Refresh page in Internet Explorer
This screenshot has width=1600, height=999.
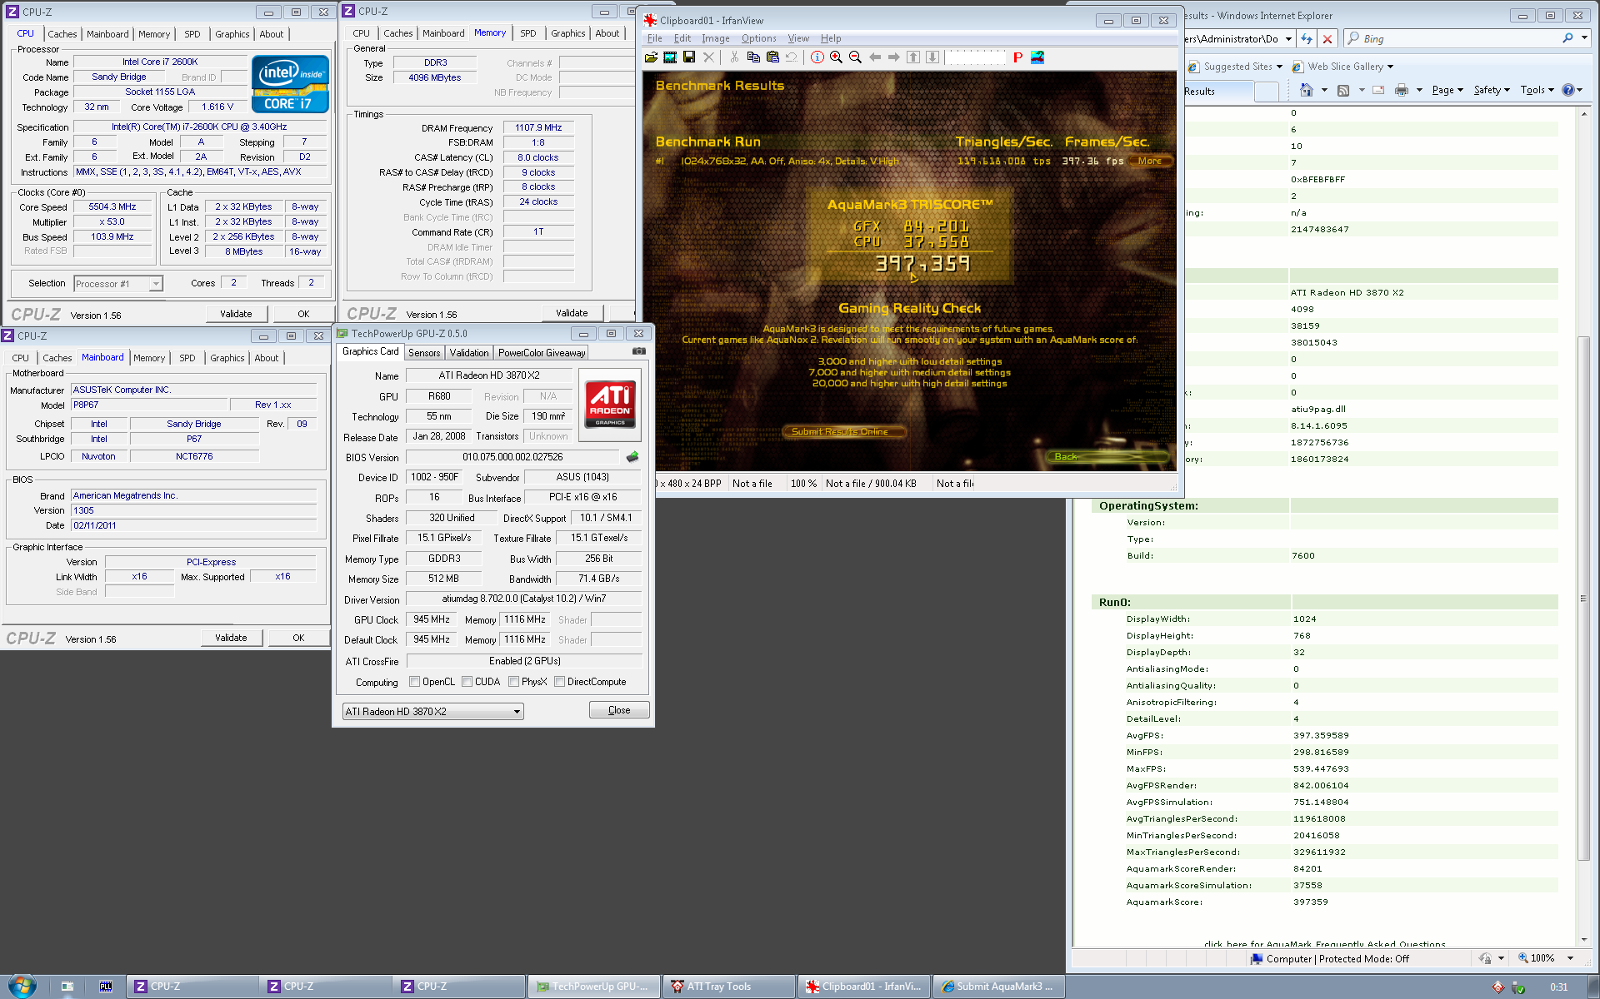coord(1307,39)
